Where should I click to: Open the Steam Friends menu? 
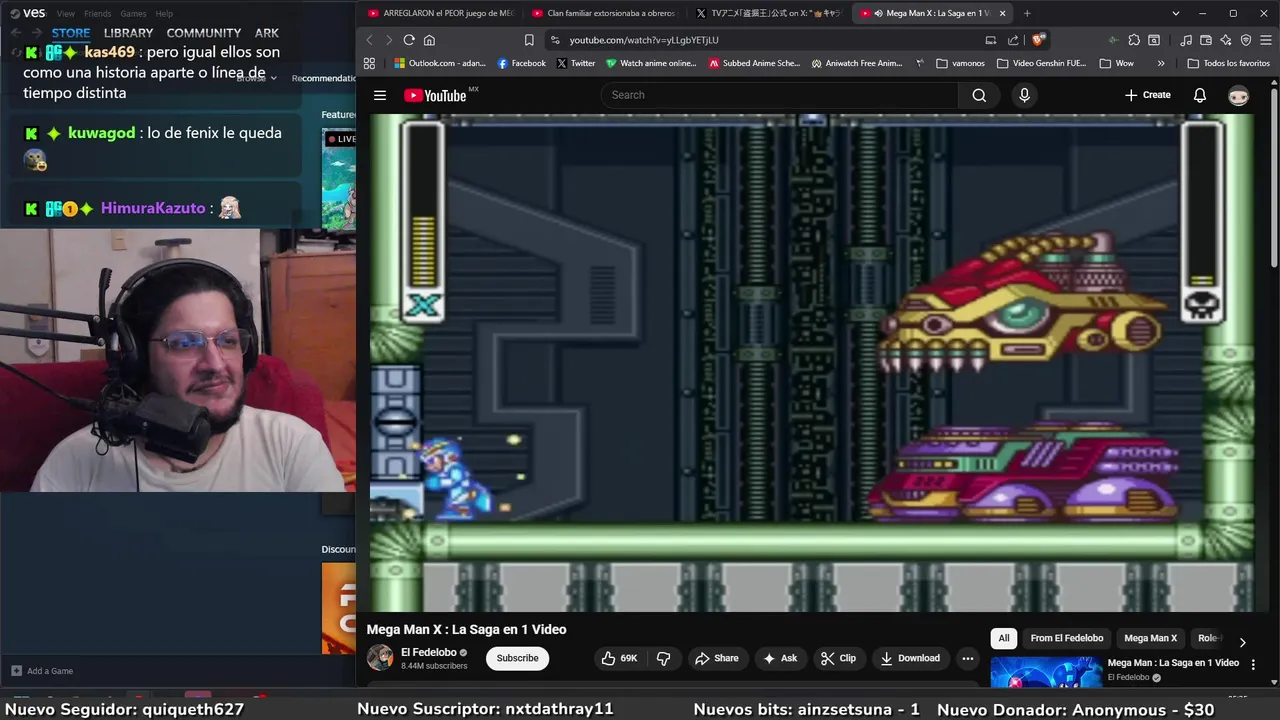98,14
